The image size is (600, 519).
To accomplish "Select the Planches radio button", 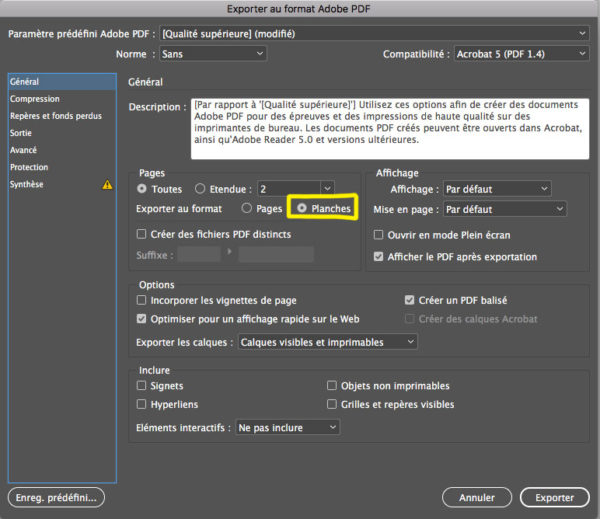I will click(x=300, y=209).
